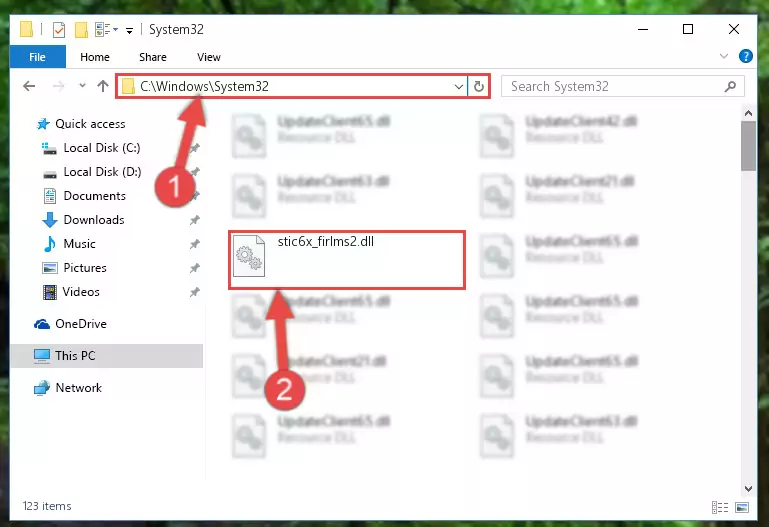Screen dimensions: 769x527
Task: Open the File ribbon tab
Action: tap(37, 57)
